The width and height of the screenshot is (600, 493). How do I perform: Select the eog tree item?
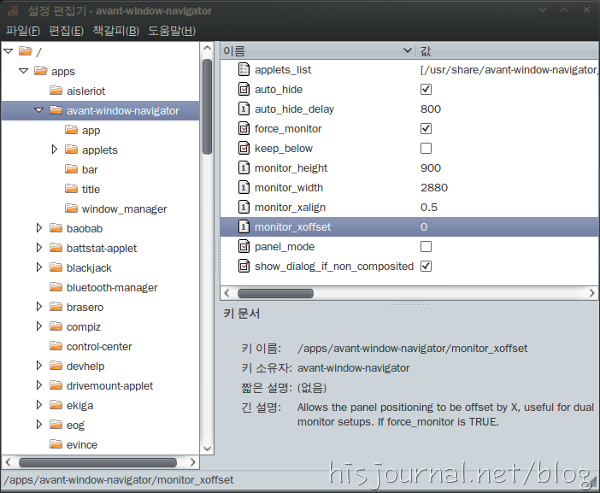(75, 425)
